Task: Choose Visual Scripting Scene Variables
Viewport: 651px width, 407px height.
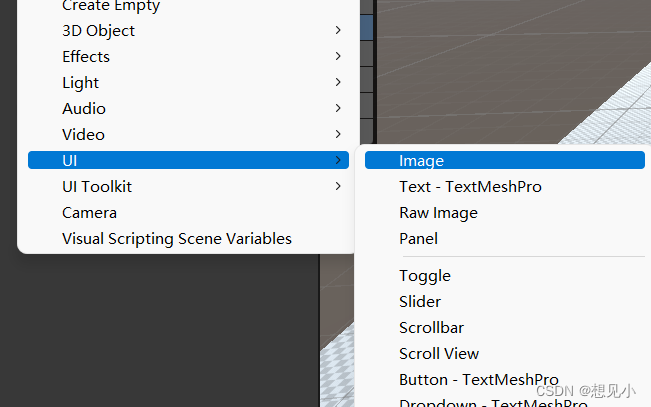Action: pyautogui.click(x=188, y=239)
